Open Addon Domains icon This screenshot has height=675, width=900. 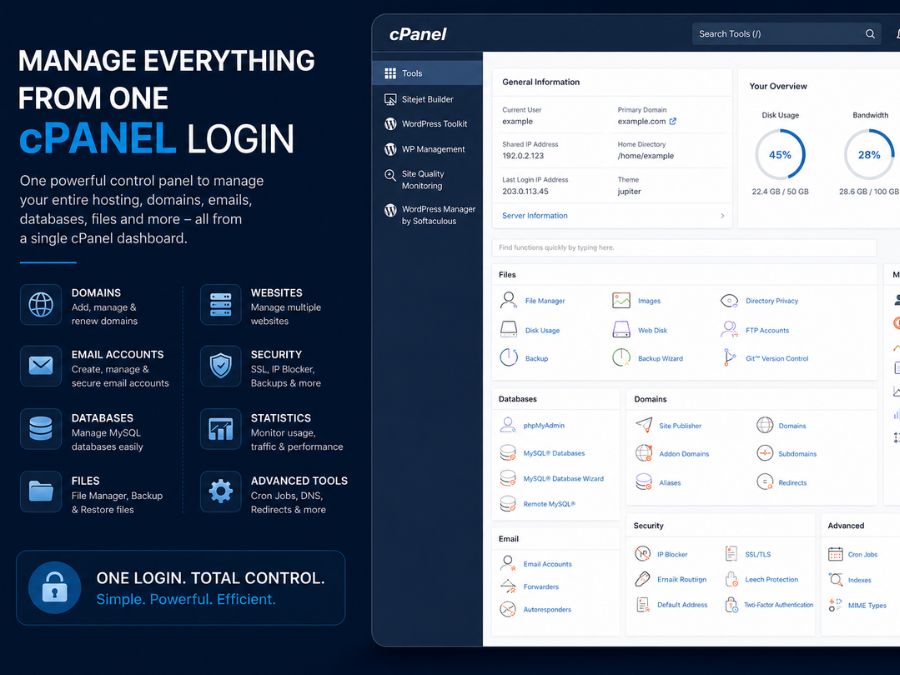pos(644,453)
